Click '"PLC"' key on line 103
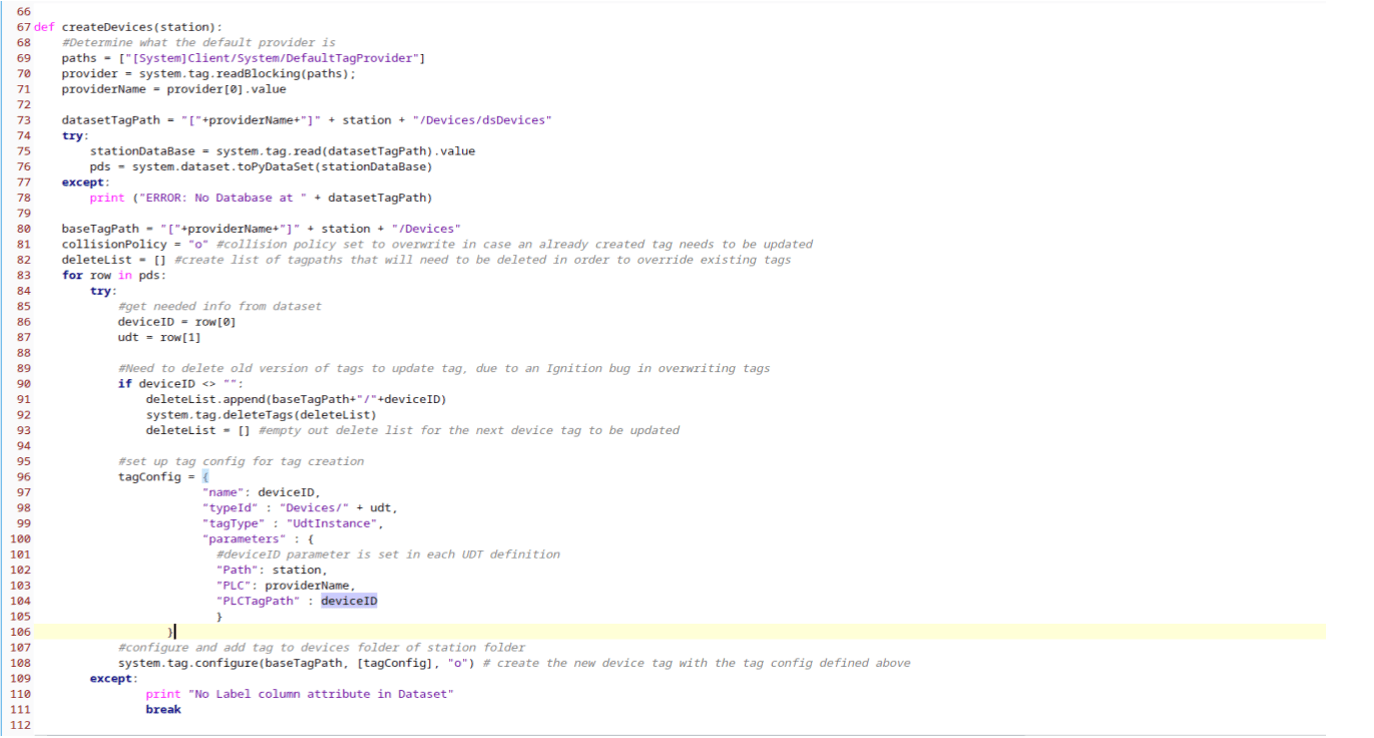This screenshot has width=1374, height=738. click(234, 585)
